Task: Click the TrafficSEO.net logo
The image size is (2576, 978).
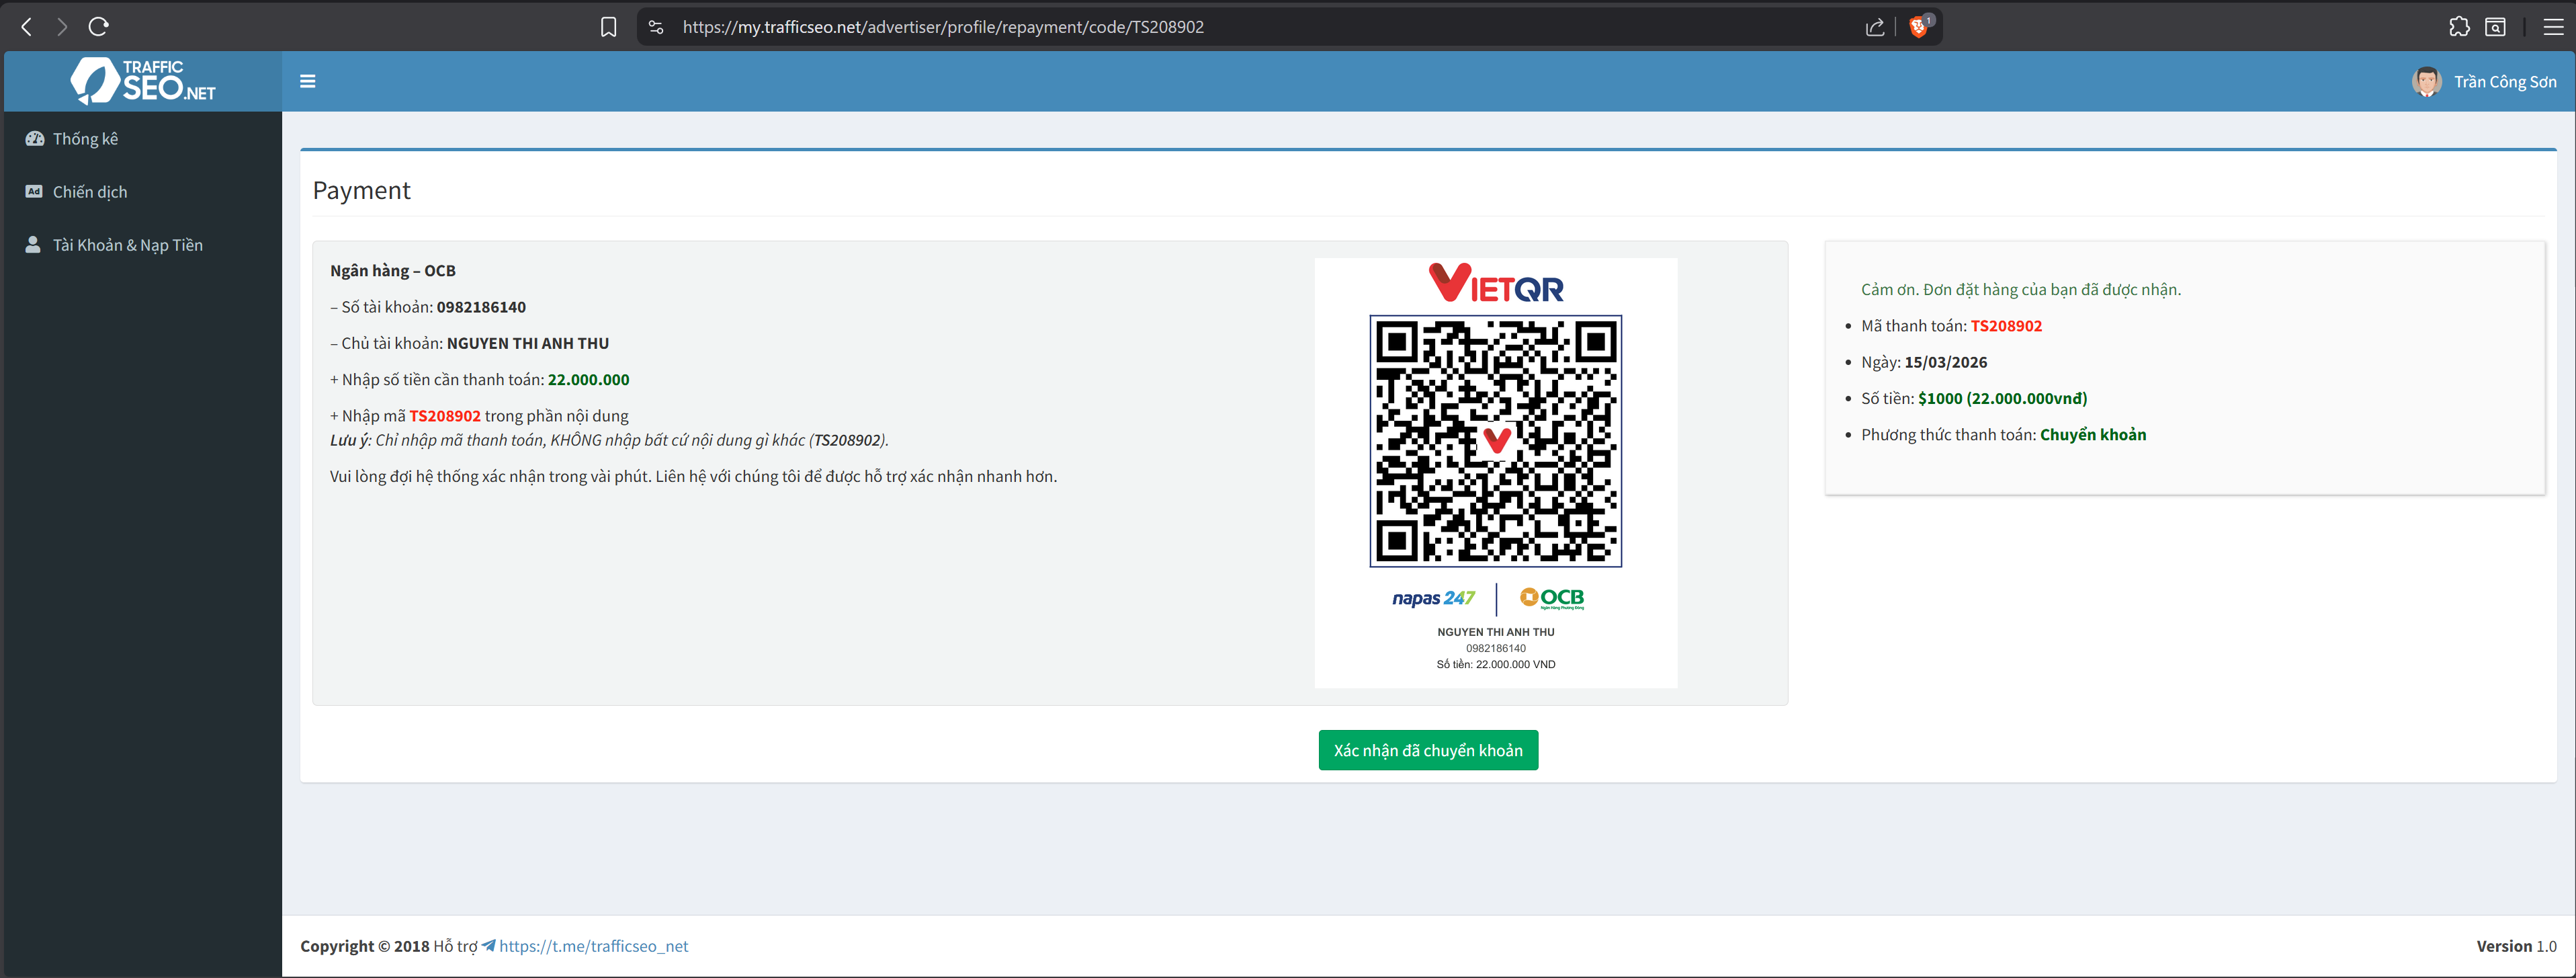Action: click(143, 81)
